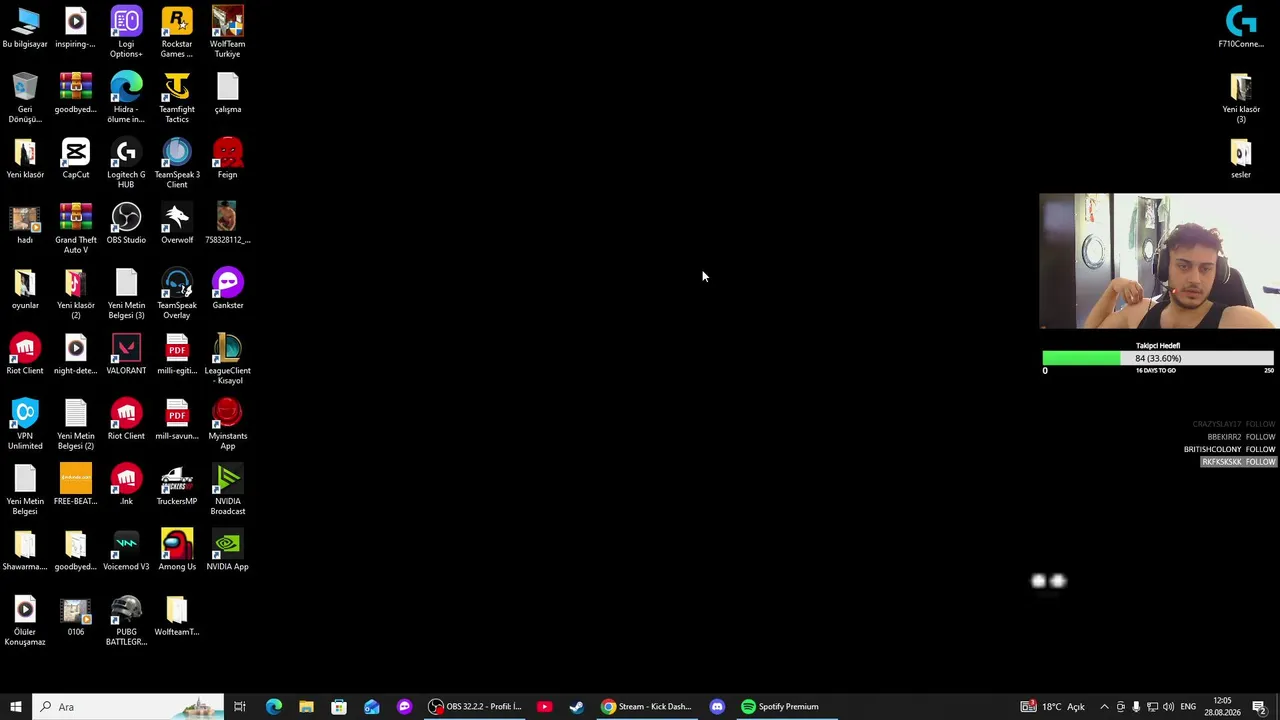Select the Among Us shortcut
Screen dimensions: 1280x720
177,551
